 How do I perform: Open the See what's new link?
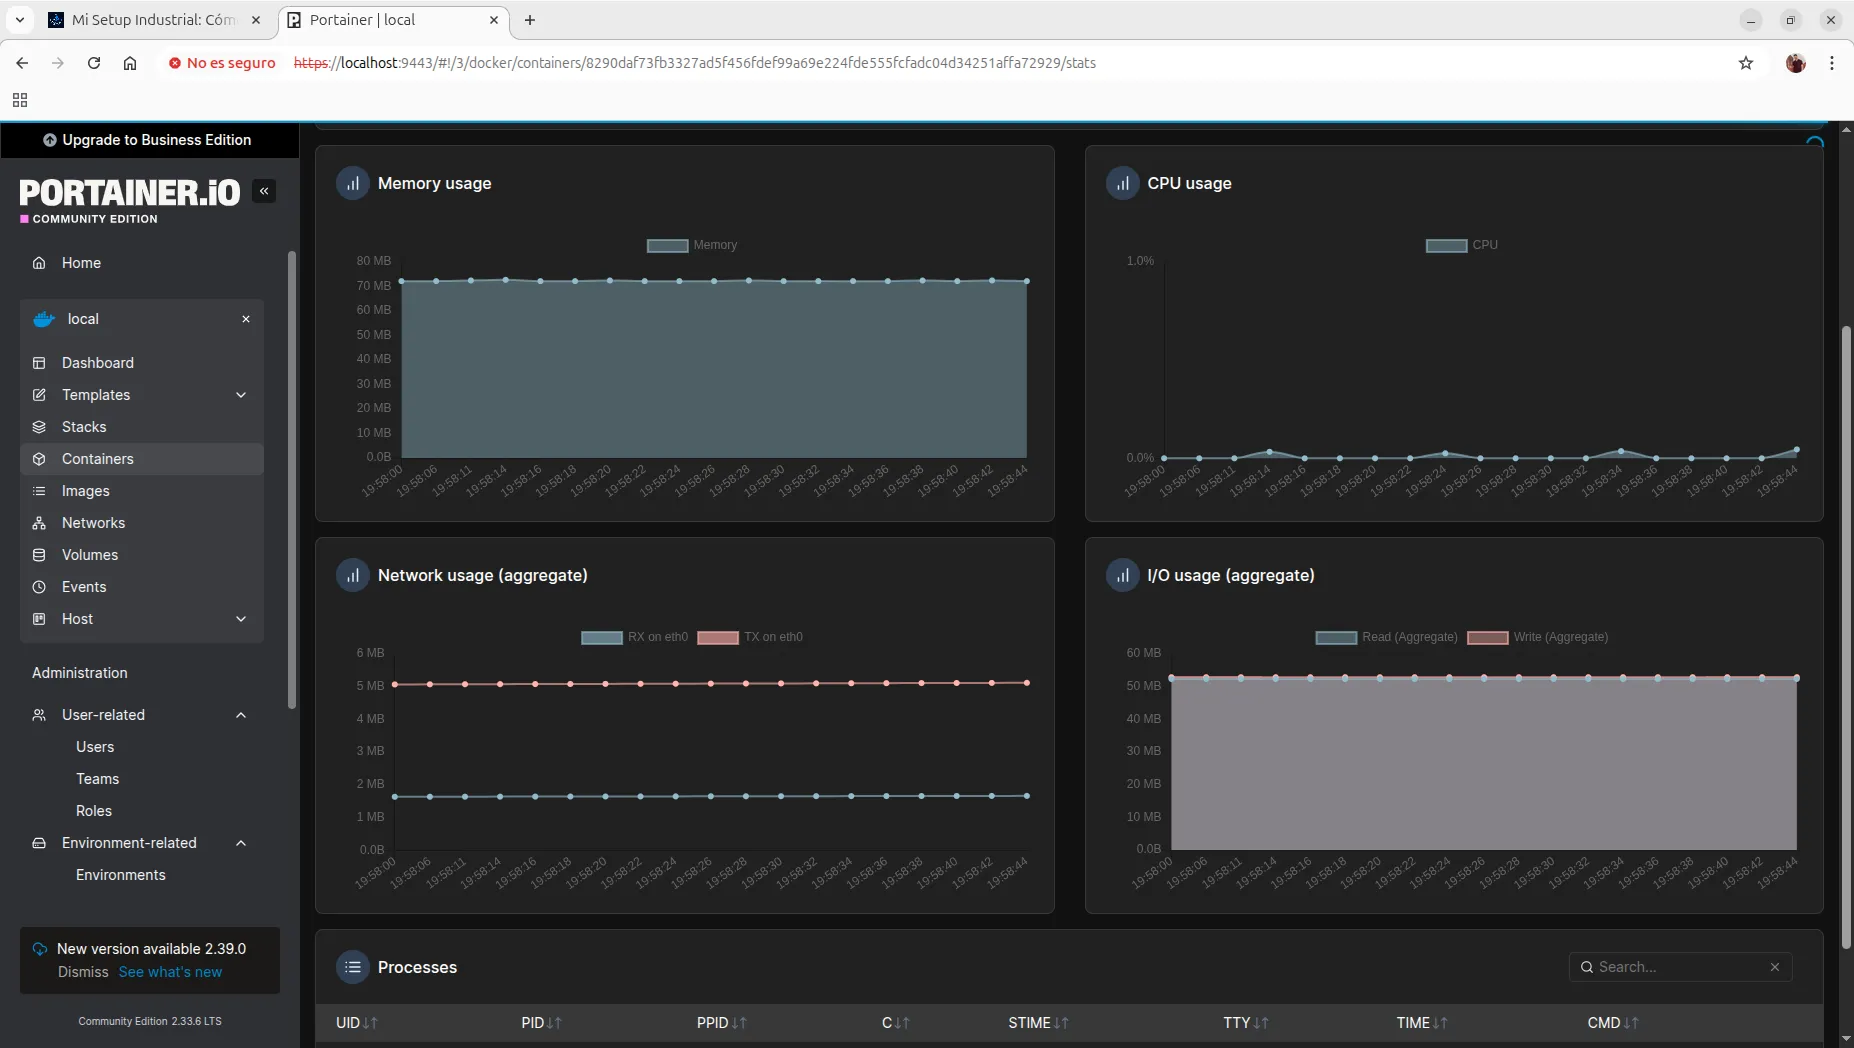pos(170,972)
